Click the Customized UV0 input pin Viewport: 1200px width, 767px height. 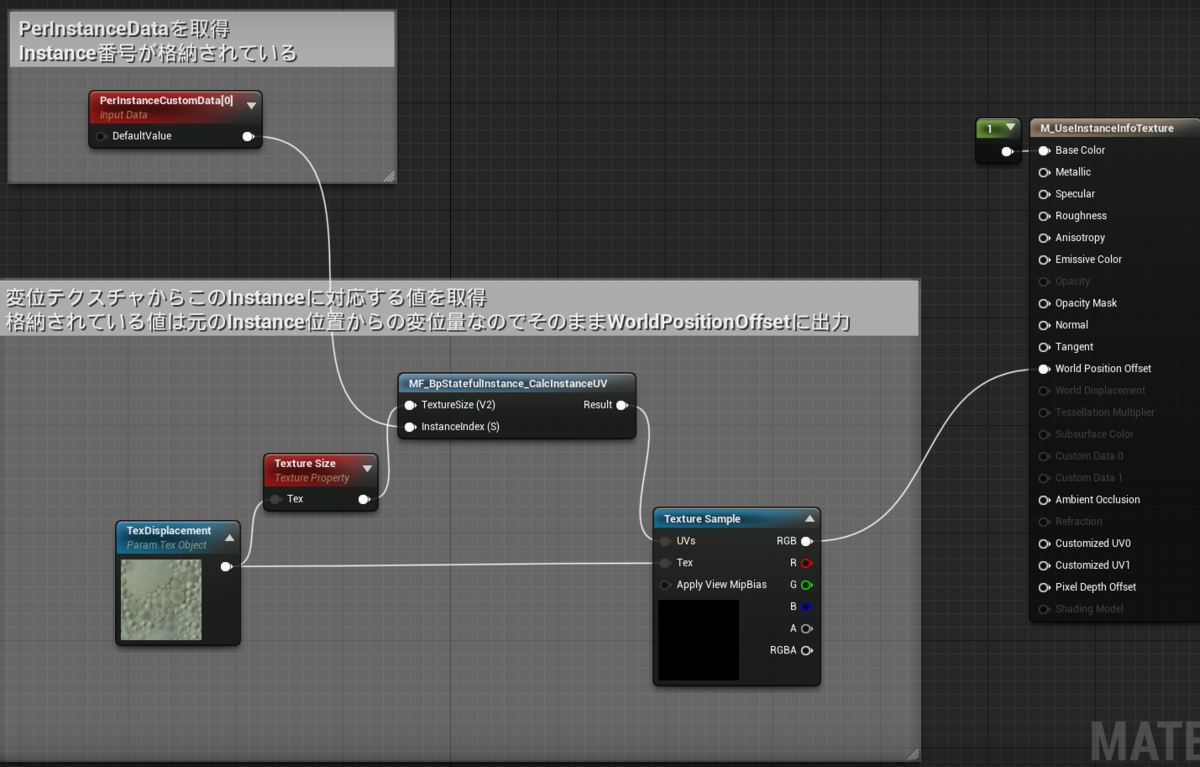click(x=1044, y=544)
